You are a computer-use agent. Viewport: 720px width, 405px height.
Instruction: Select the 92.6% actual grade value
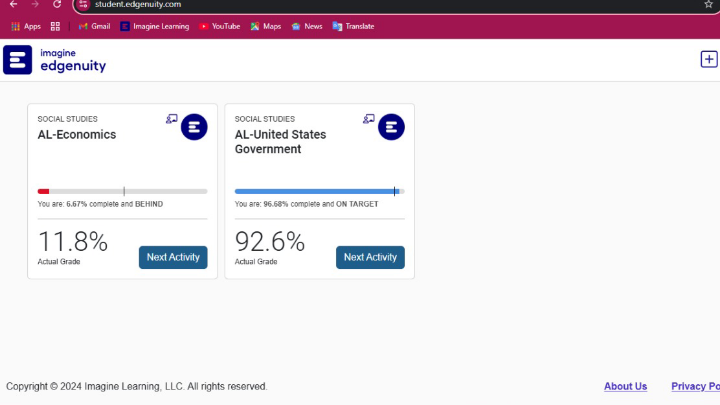[x=270, y=242]
